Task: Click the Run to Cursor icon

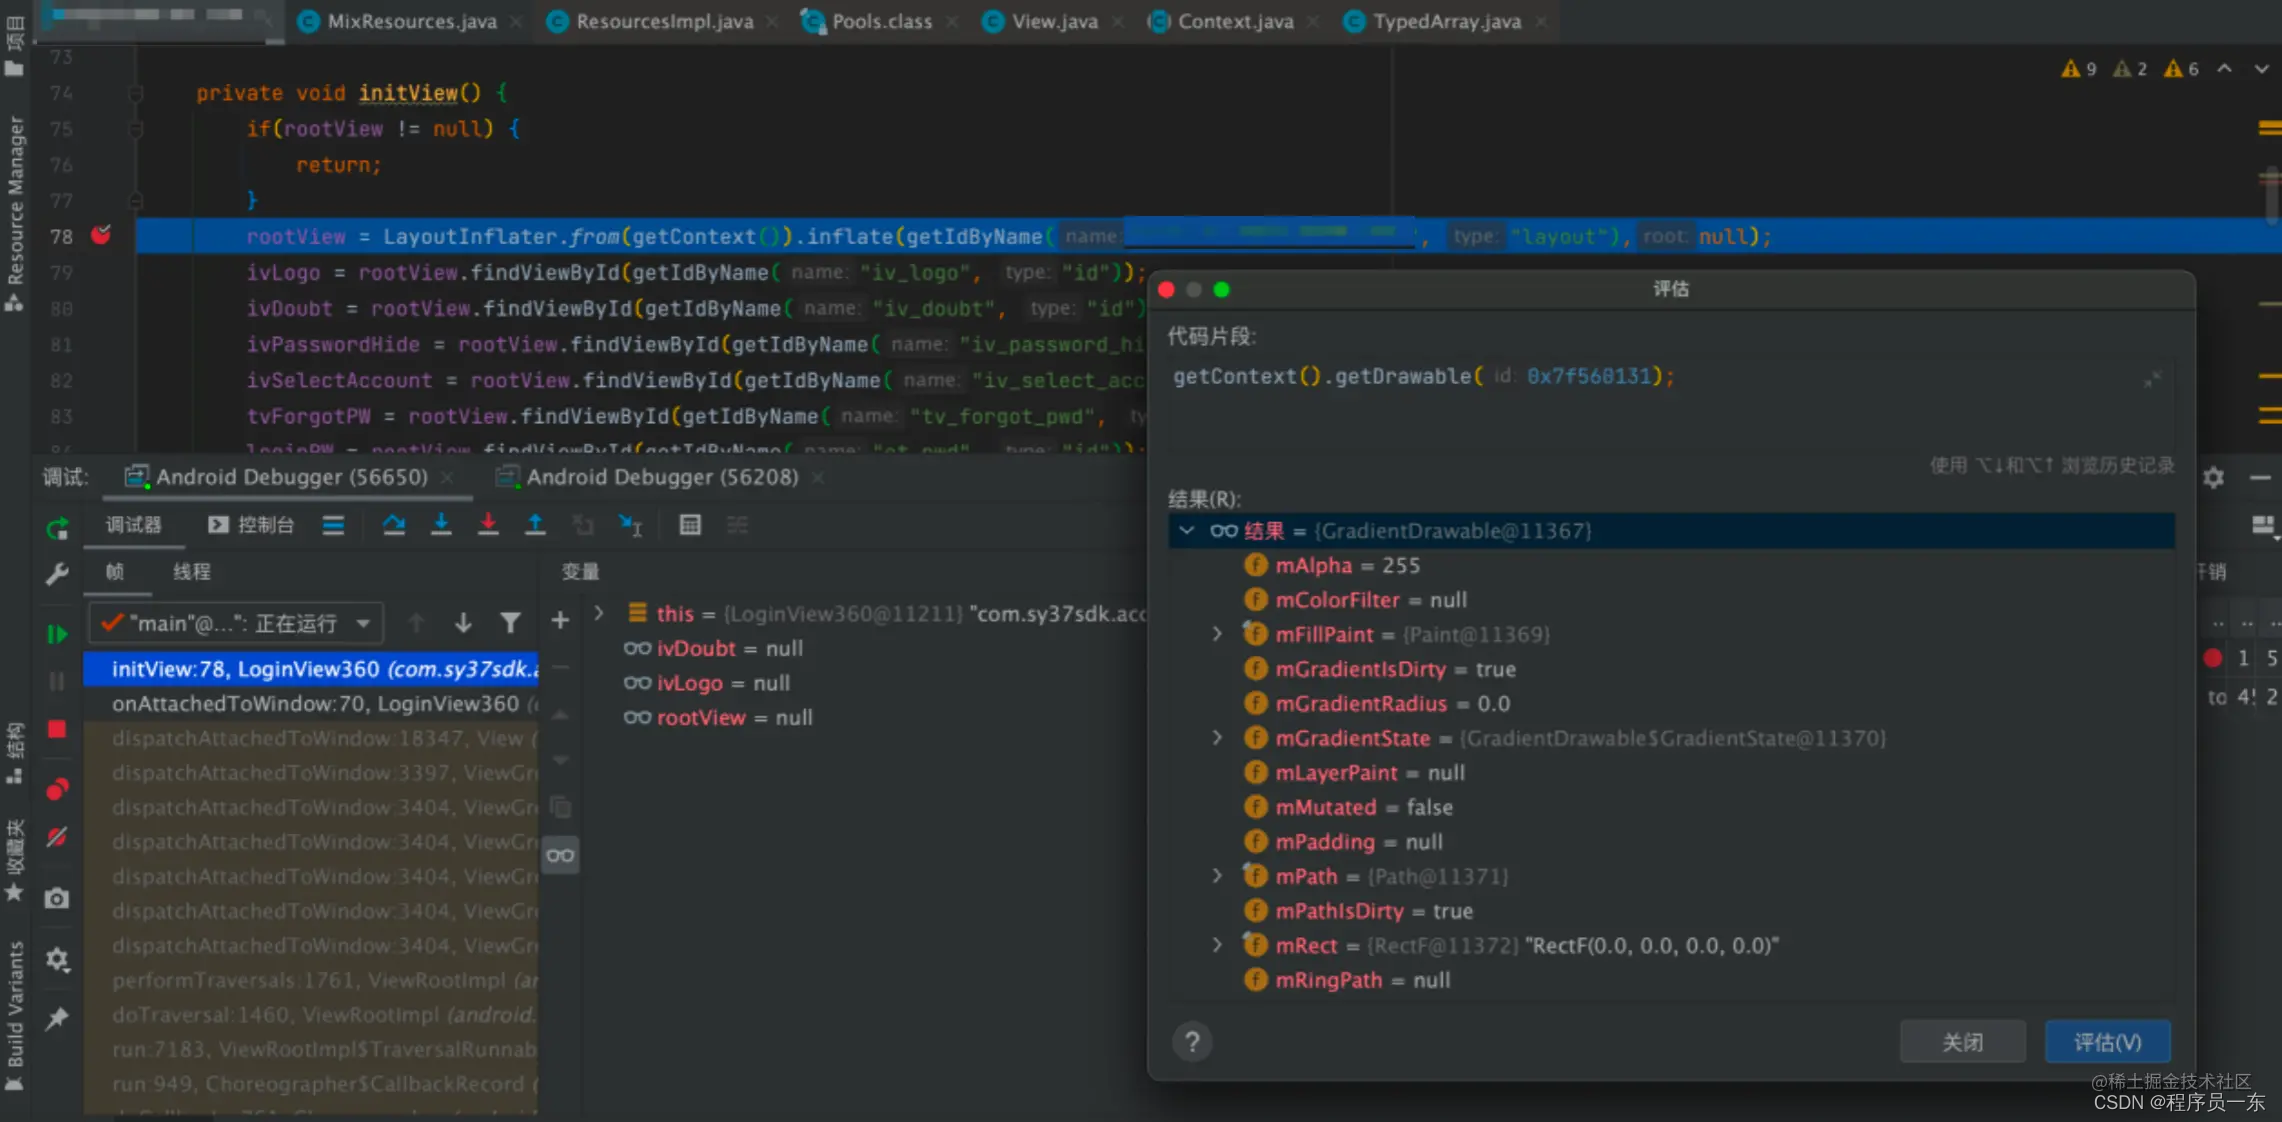Action: (630, 525)
